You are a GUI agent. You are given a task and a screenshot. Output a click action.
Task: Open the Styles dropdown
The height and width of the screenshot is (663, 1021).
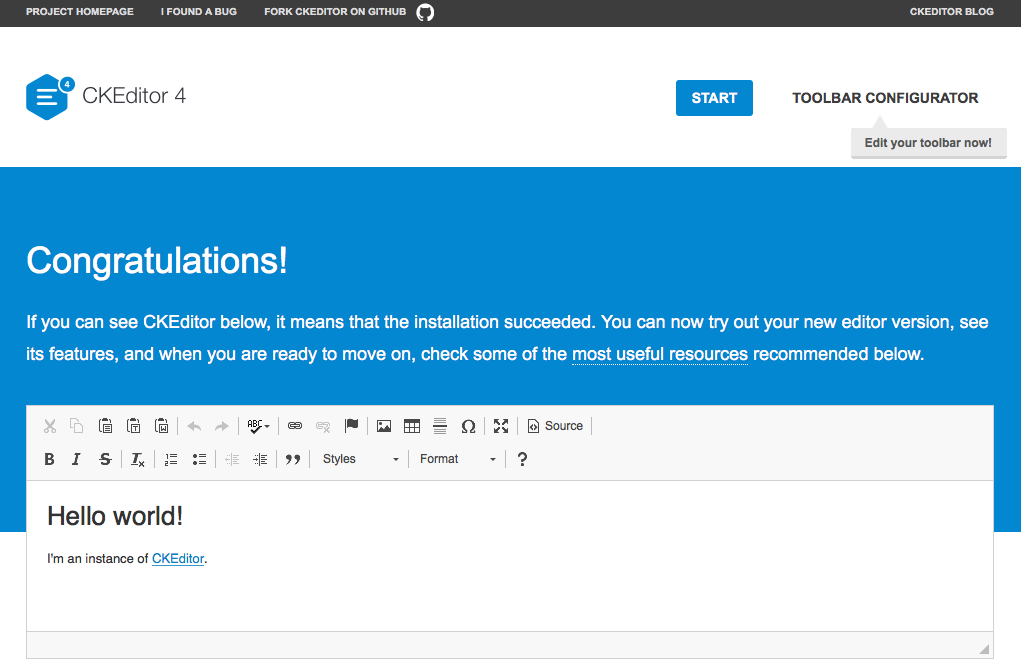coord(360,459)
